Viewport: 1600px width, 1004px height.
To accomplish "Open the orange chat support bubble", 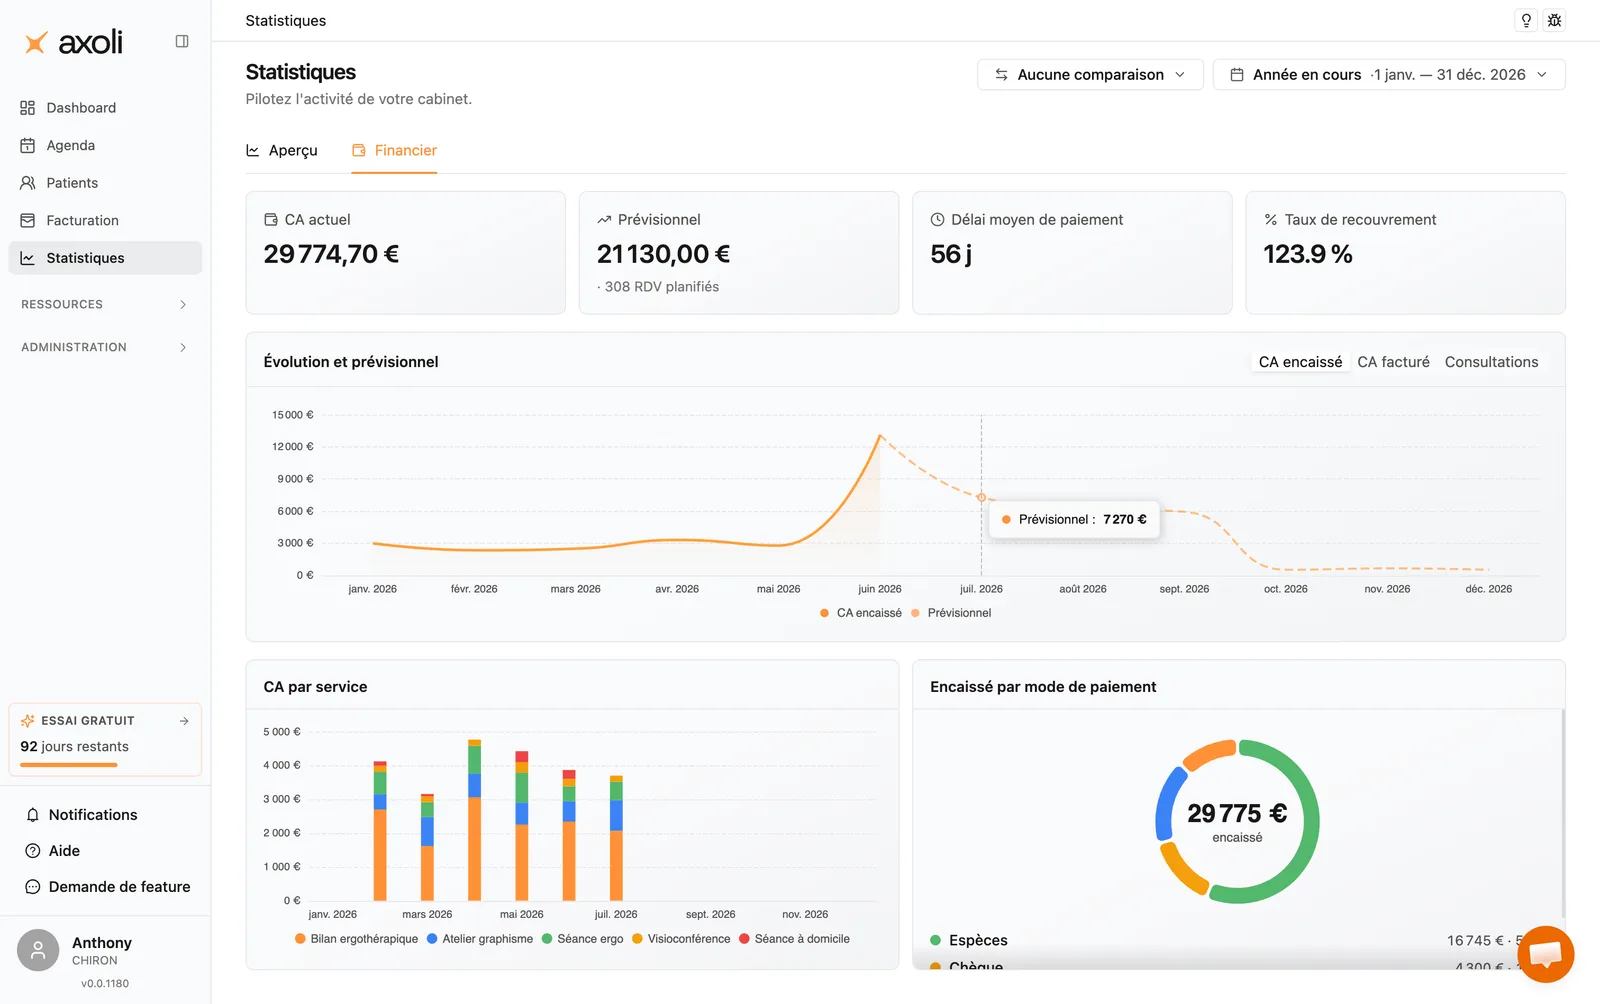I will point(1545,954).
